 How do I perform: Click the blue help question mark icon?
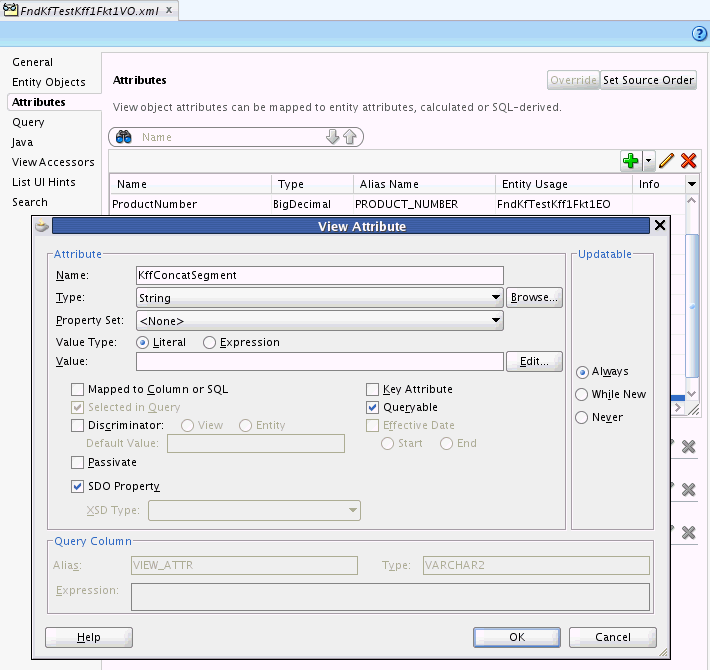[x=699, y=34]
